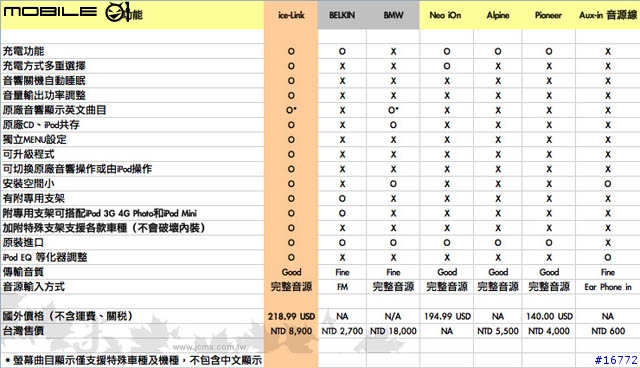The height and width of the screenshot is (368, 640).
Task: Click the Pioneer 完整音源 cell
Action: [549, 287]
